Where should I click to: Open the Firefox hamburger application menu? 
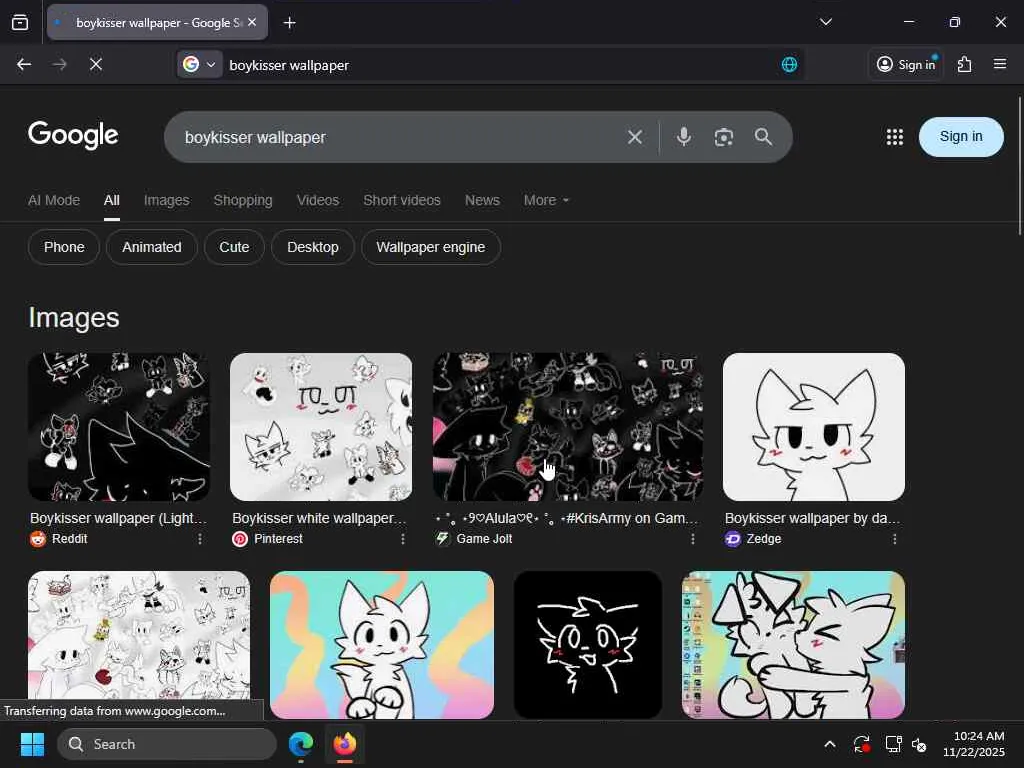999,64
